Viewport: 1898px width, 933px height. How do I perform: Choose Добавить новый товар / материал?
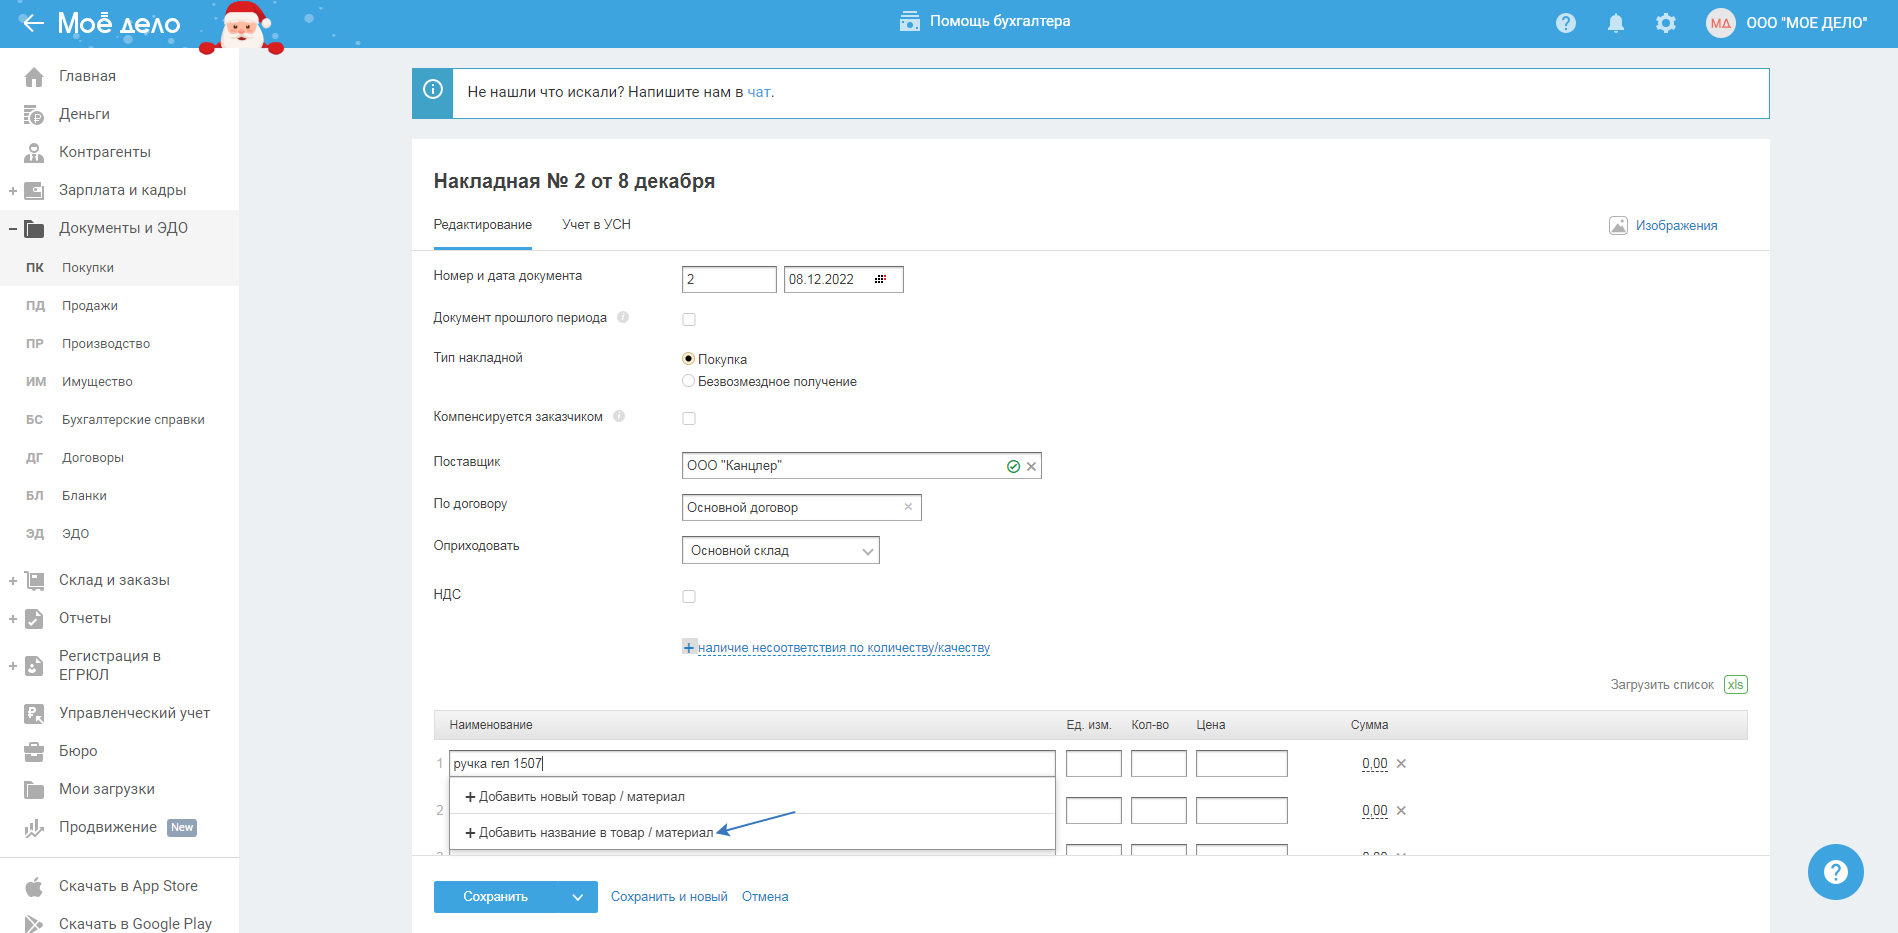pyautogui.click(x=752, y=797)
